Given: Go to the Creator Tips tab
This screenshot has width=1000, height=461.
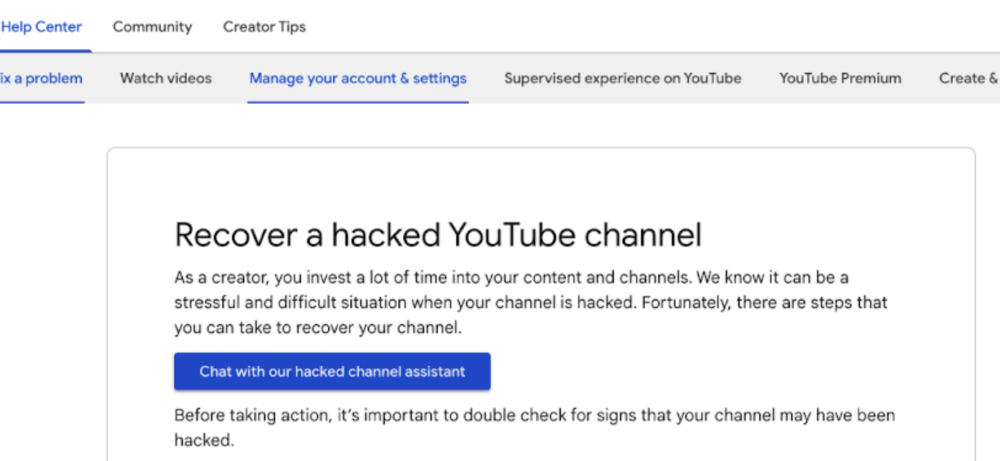Looking at the screenshot, I should (264, 27).
